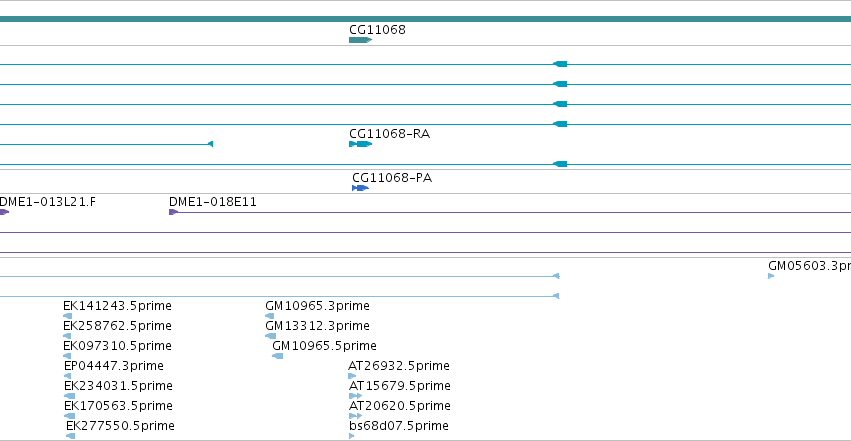Click the CG11068-RA transcript glyph
This screenshot has width=851, height=441.
[360, 144]
